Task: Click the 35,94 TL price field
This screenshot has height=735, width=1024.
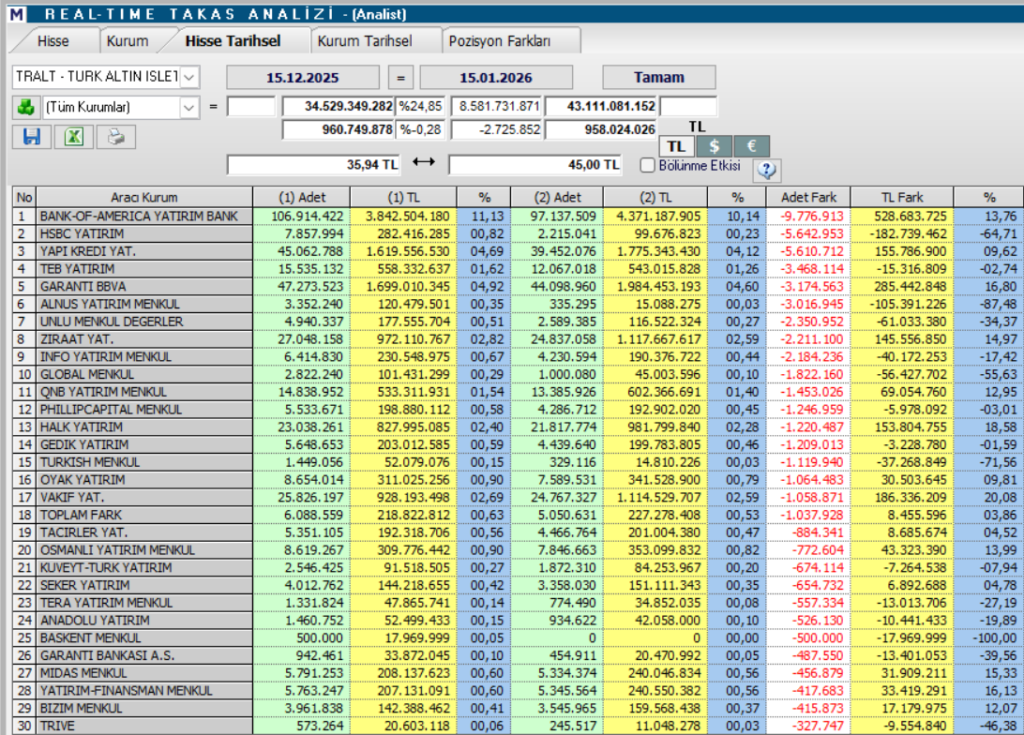Action: 314,165
